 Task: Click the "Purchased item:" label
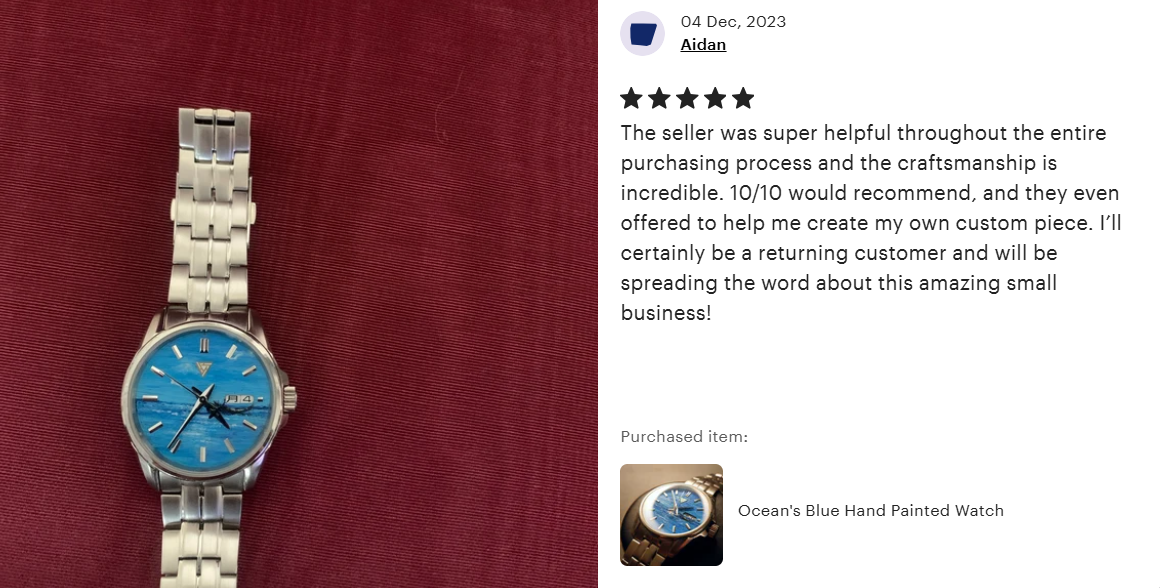pos(684,436)
